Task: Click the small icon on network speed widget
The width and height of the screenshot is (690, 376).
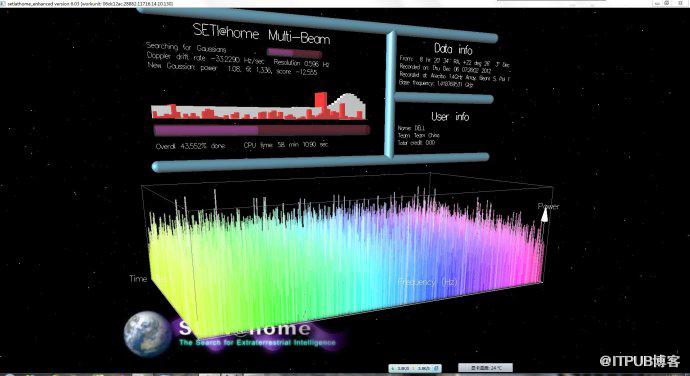Action: coord(436,368)
